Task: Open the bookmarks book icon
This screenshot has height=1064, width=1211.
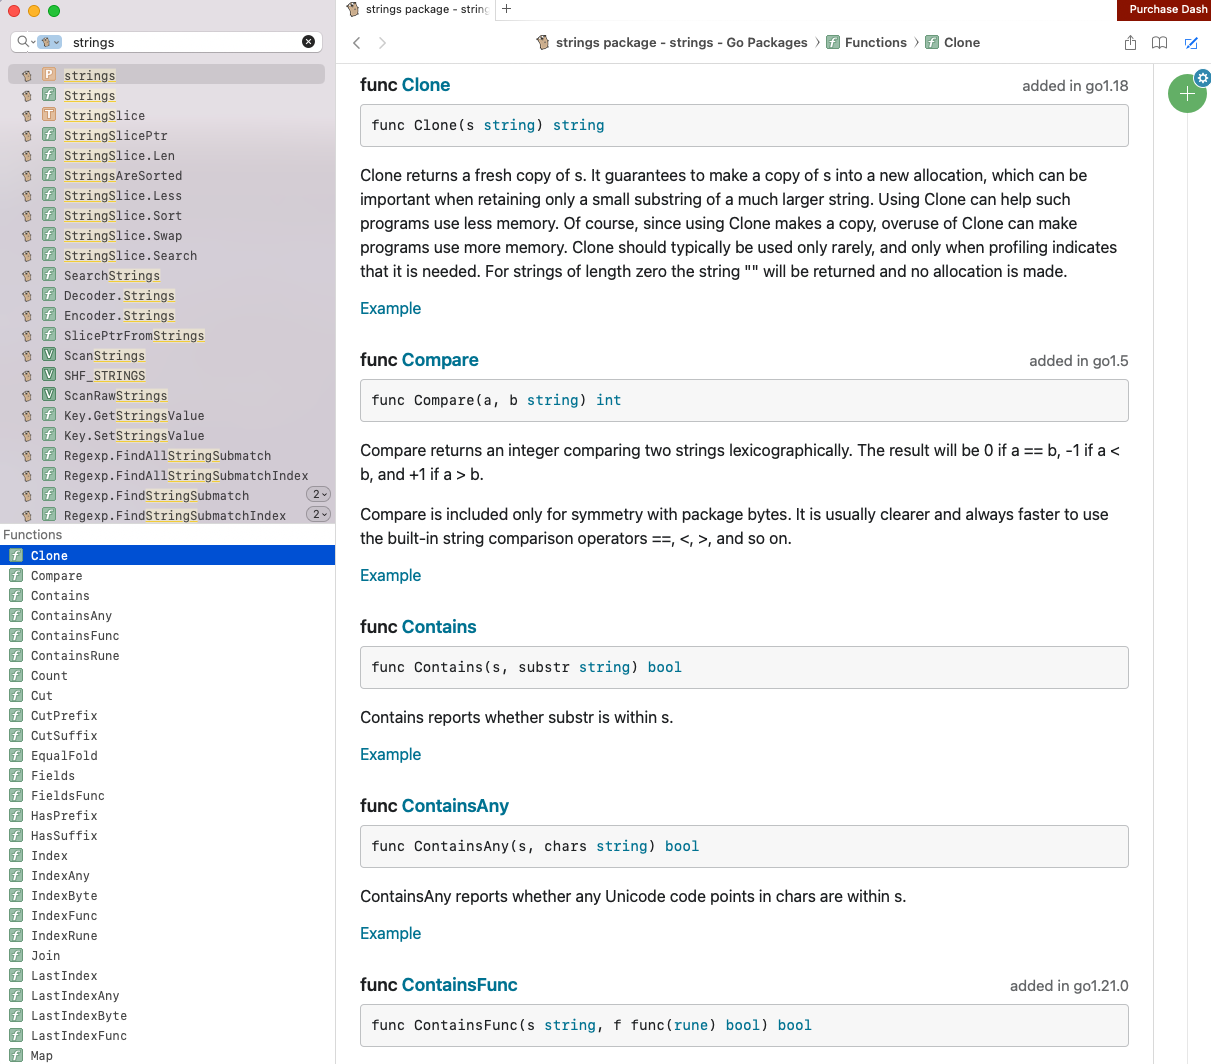Action: [1159, 43]
